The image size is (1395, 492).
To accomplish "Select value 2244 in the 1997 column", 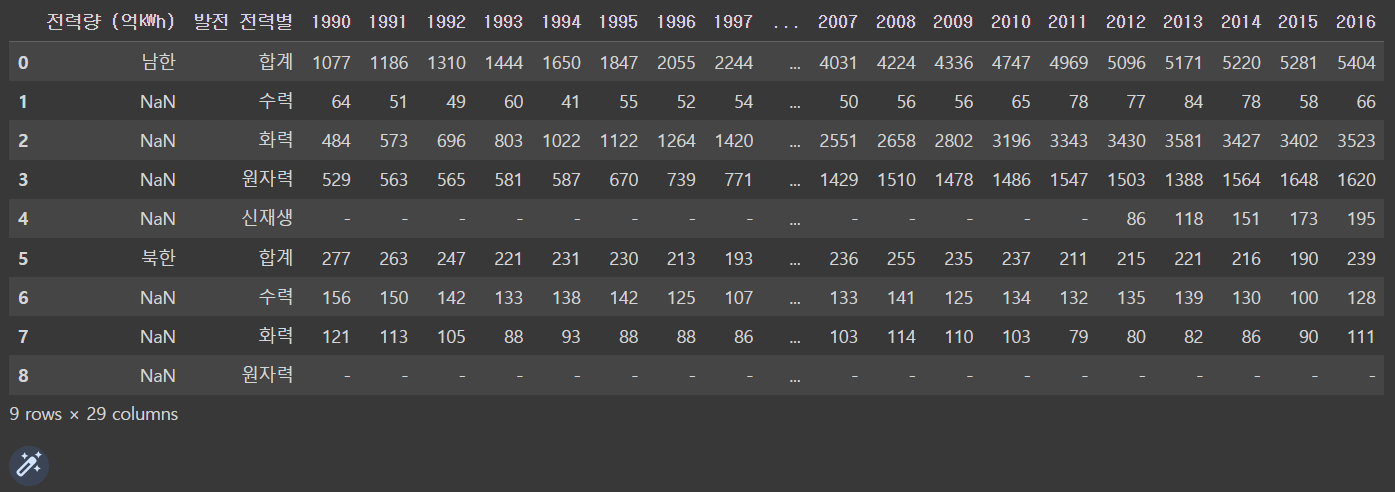I will click(x=734, y=62).
